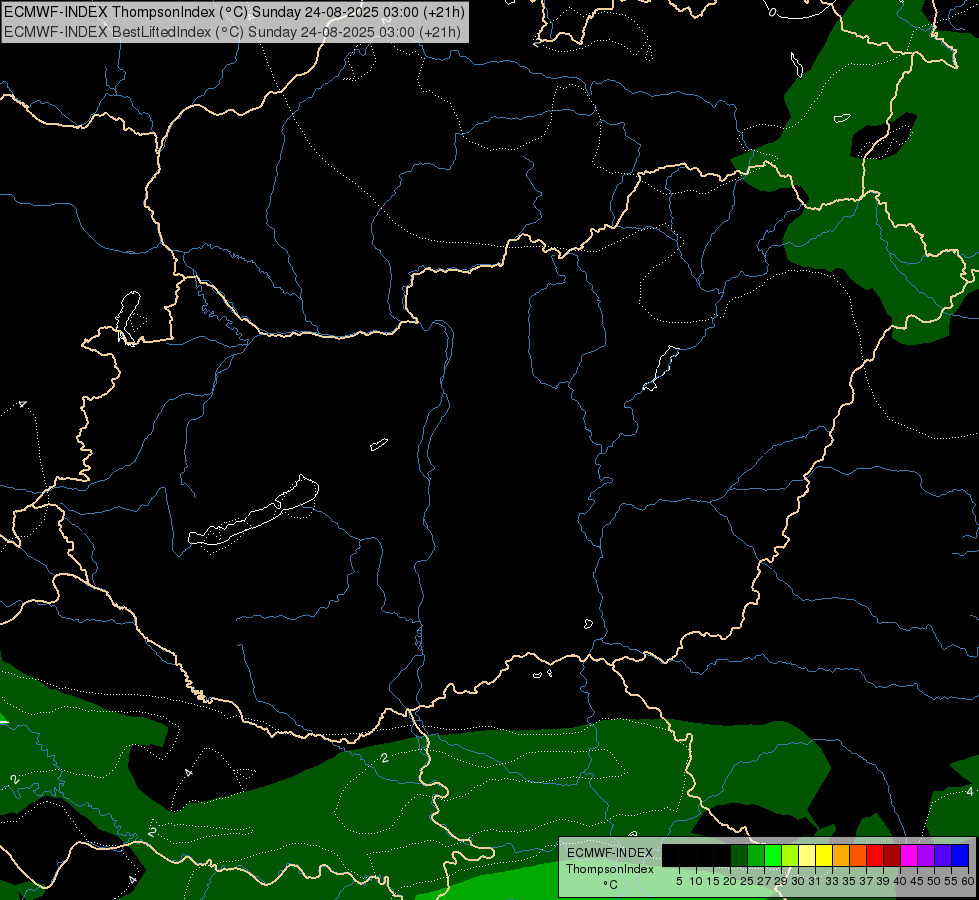Select the magenta 40–45 legend swatch
This screenshot has width=979, height=900.
point(909,855)
